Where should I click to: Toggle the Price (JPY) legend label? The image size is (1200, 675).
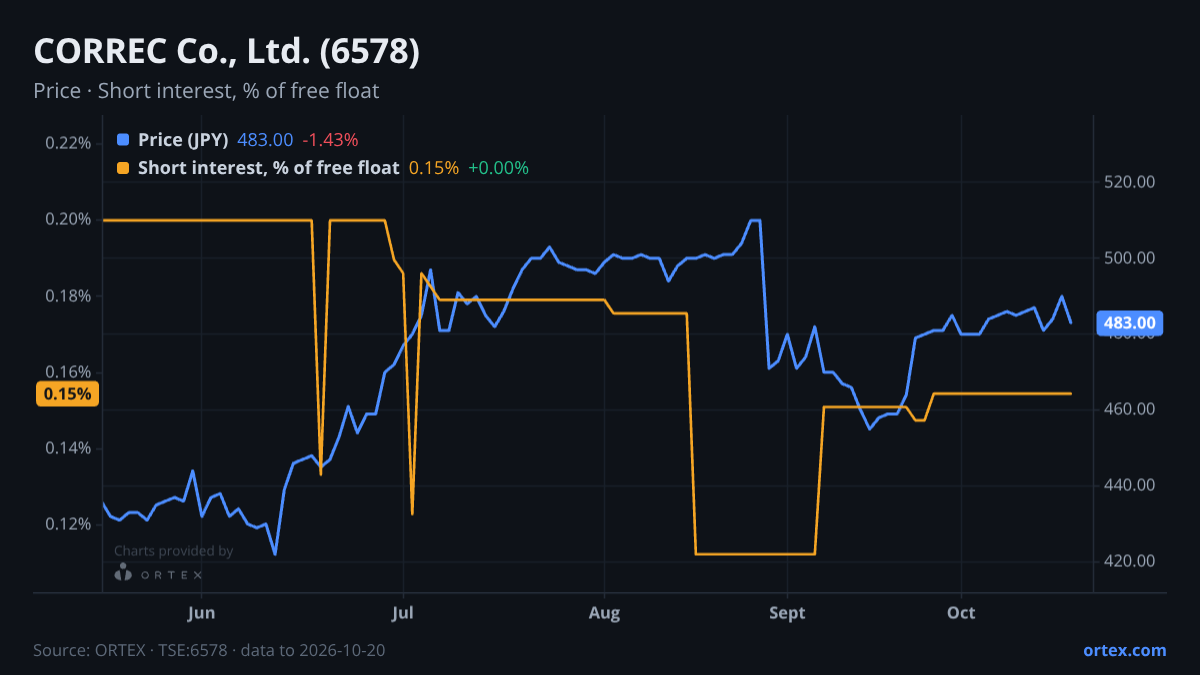[183, 140]
